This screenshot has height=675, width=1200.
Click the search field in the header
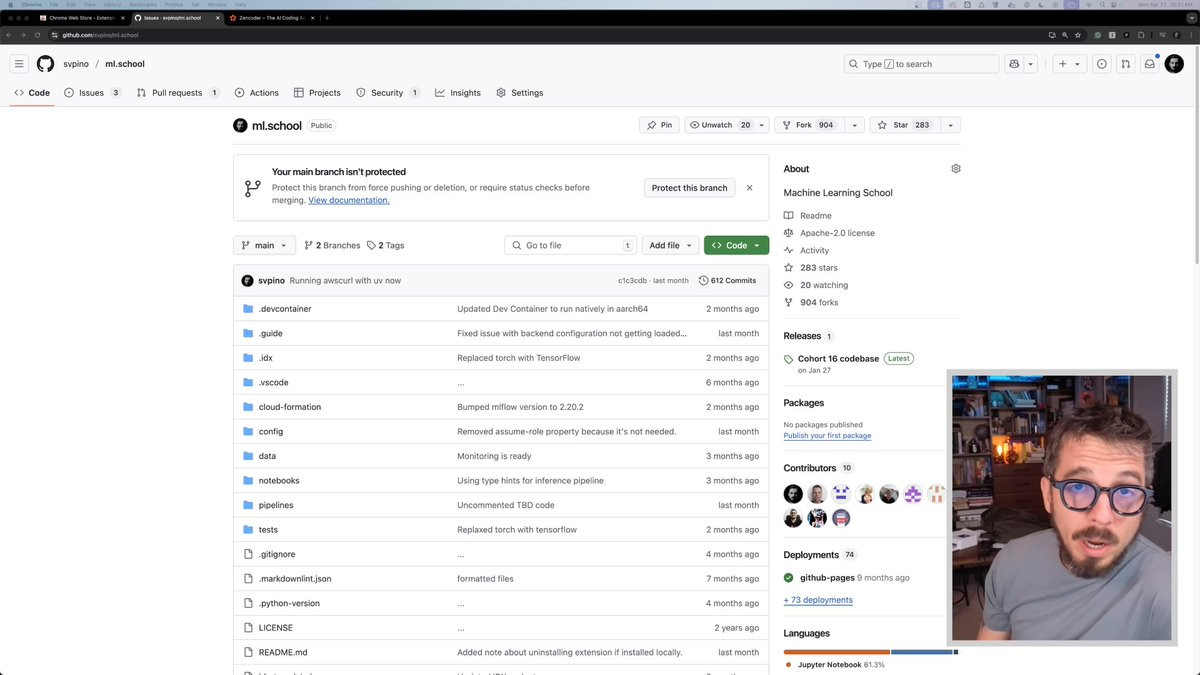pos(921,64)
